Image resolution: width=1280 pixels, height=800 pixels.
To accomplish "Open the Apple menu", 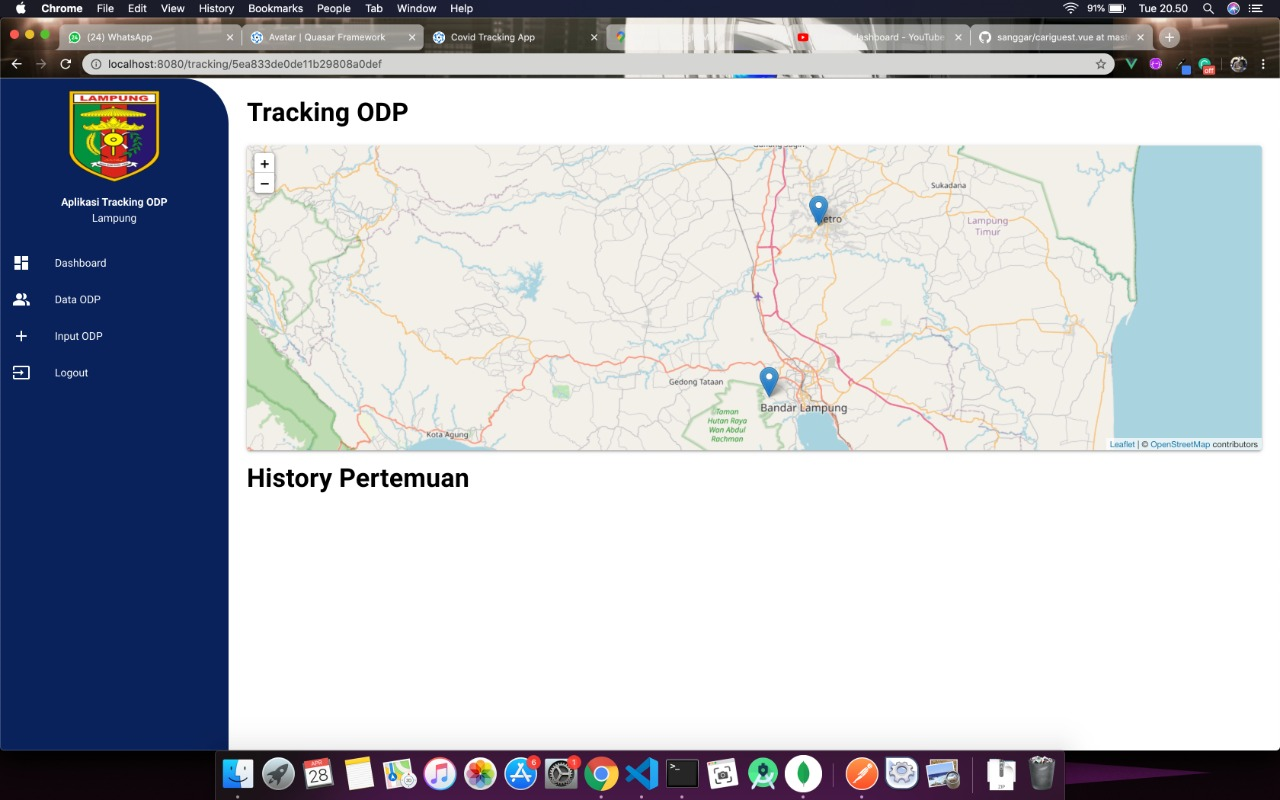I will click(x=21, y=8).
